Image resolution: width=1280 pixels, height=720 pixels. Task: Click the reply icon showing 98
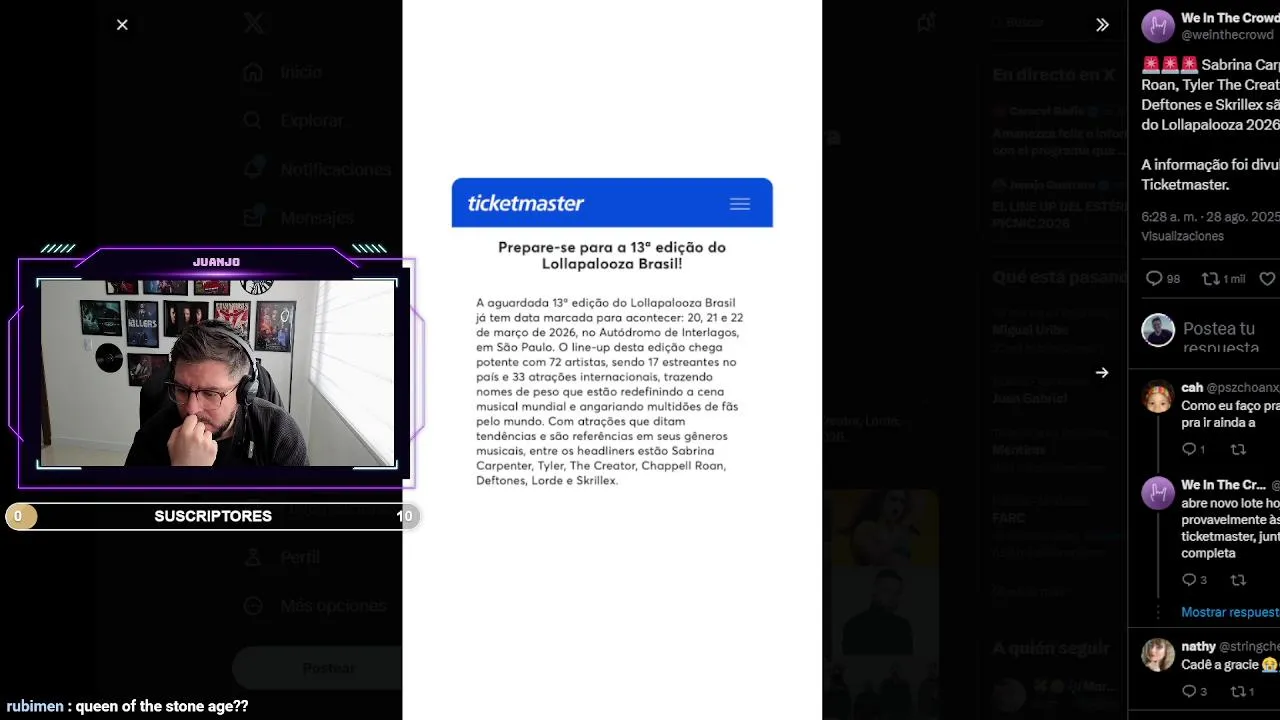[x=1163, y=279]
